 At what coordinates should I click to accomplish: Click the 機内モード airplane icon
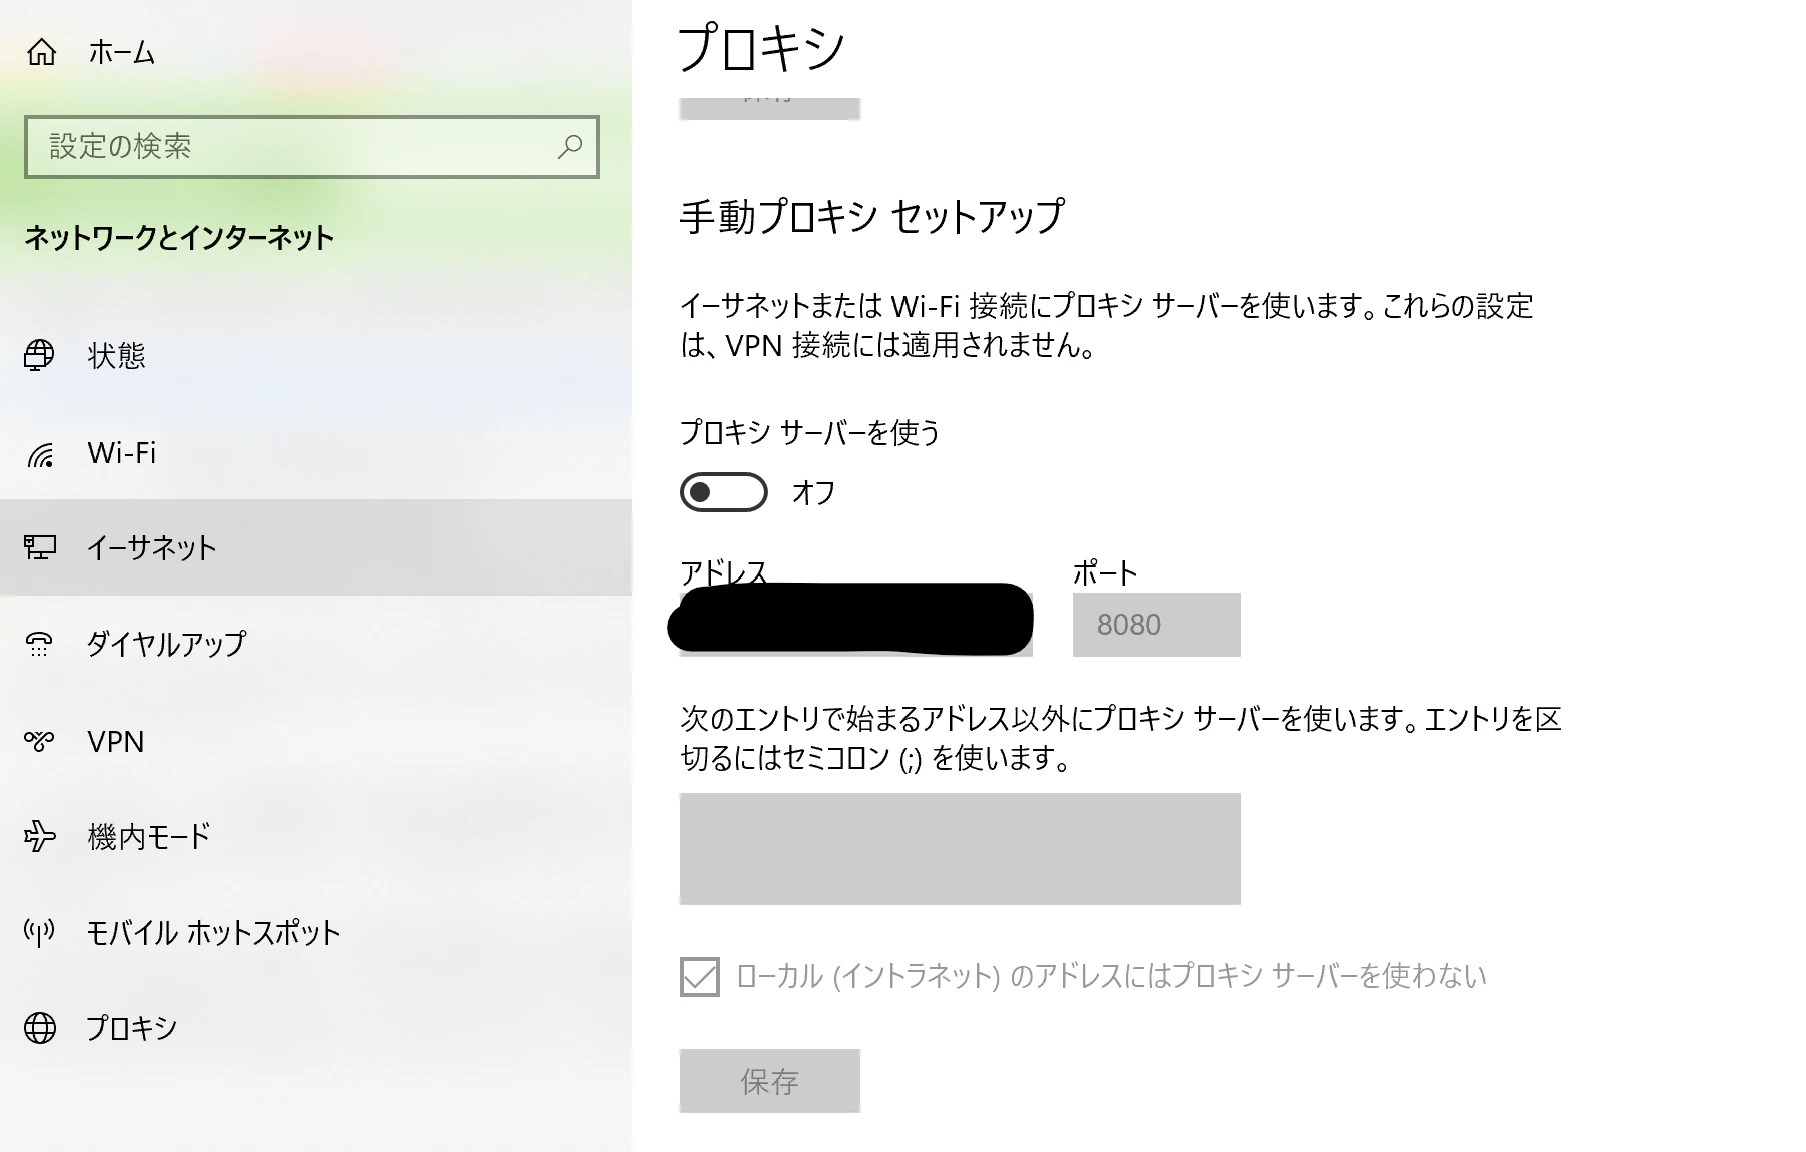point(40,838)
